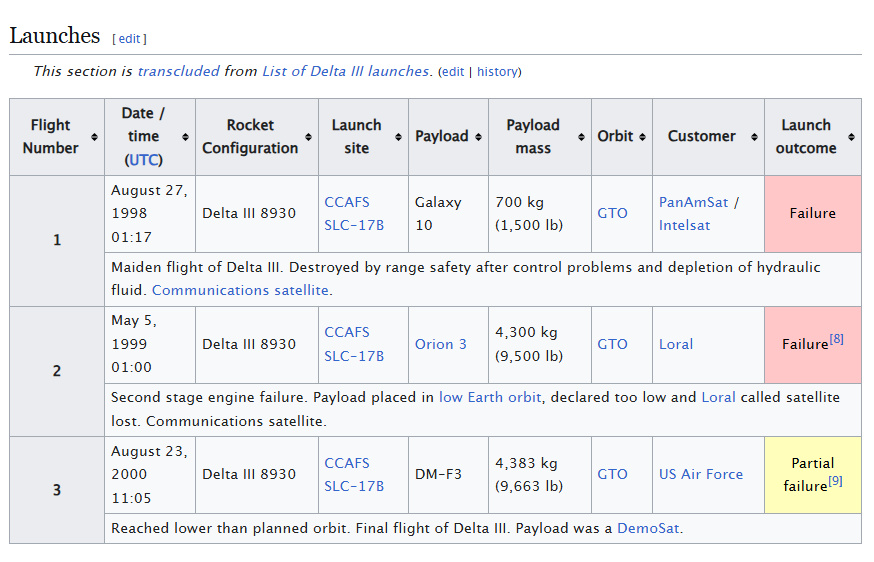Screen dimensions: 874x562
Task: Open List of Delta III launches link
Action: (x=346, y=71)
